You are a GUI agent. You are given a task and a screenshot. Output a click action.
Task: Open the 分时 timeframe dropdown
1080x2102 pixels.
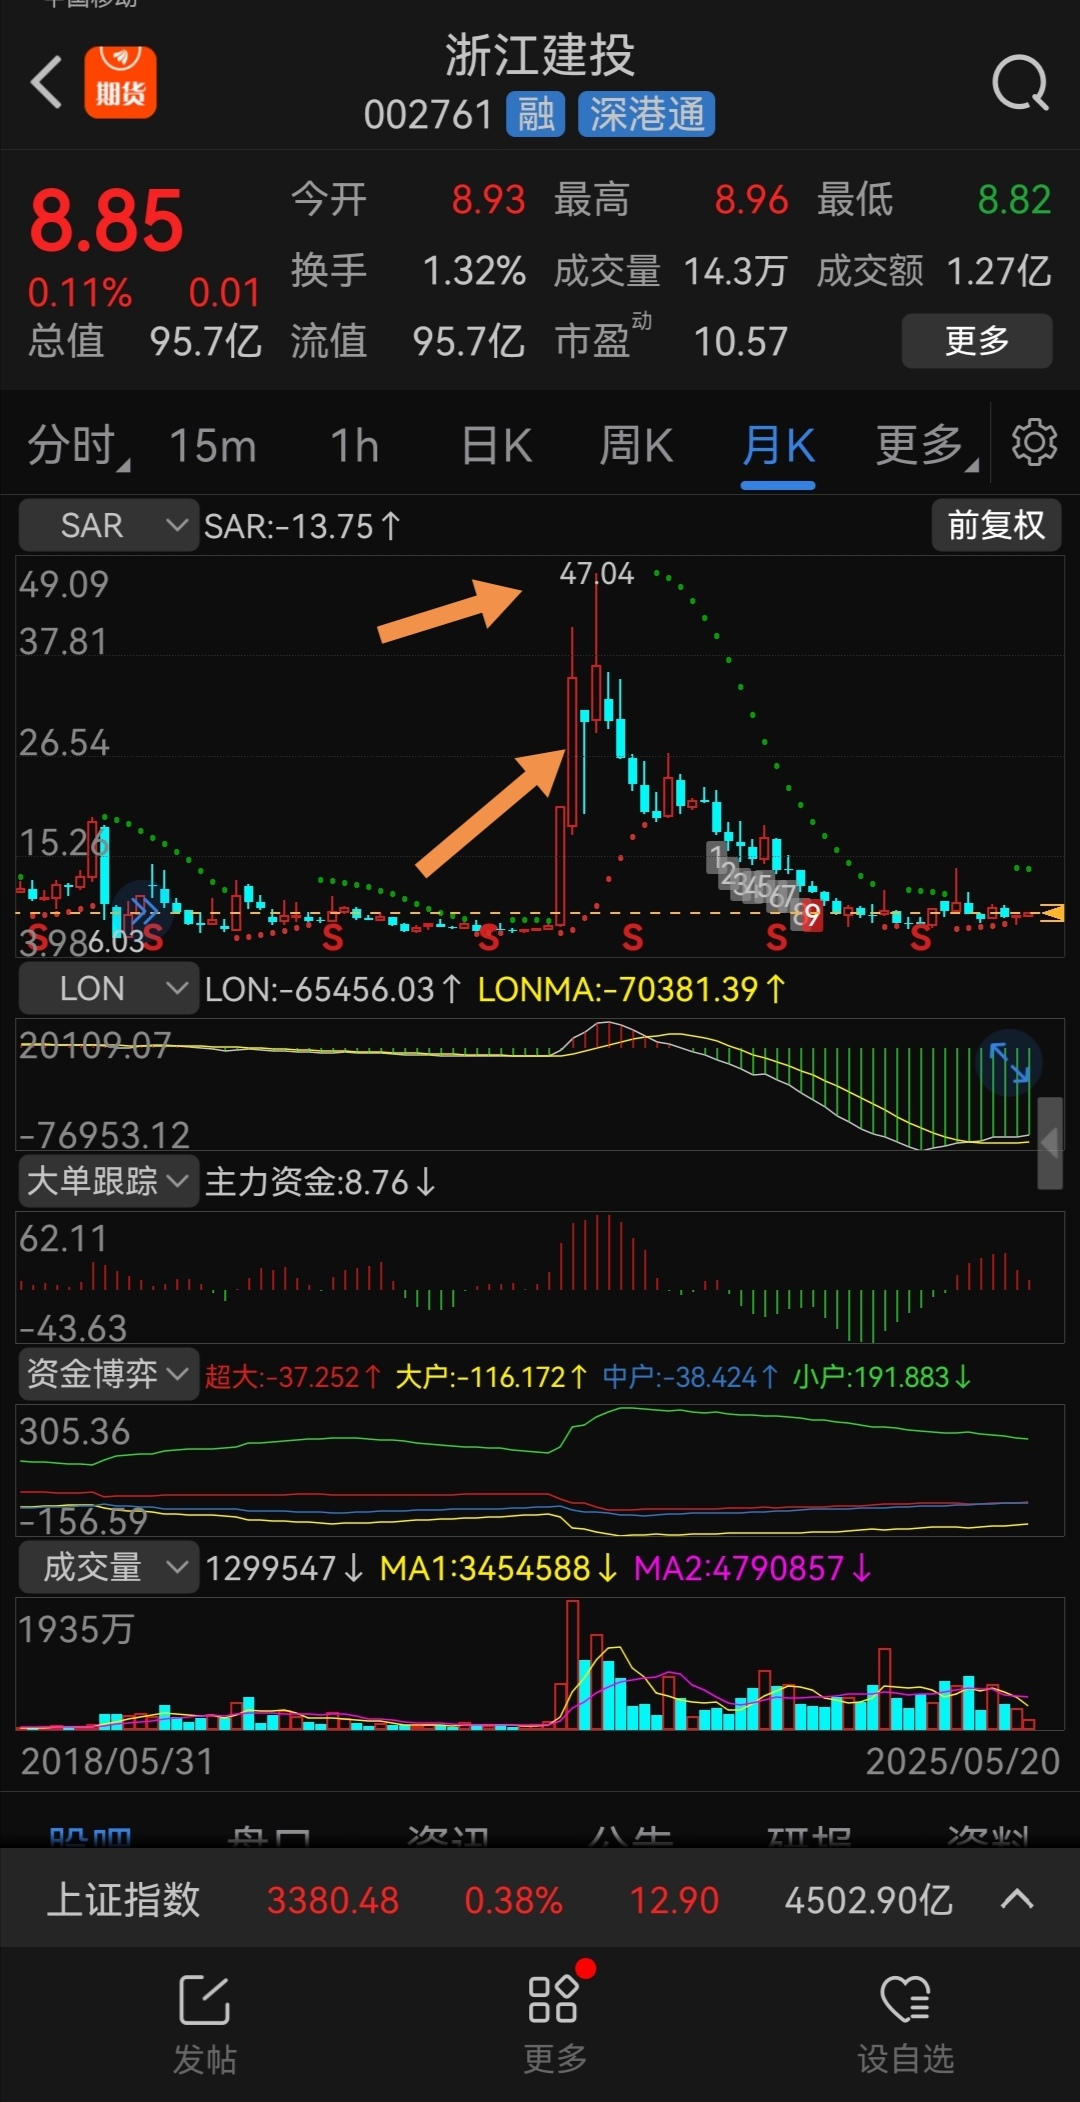click(78, 445)
